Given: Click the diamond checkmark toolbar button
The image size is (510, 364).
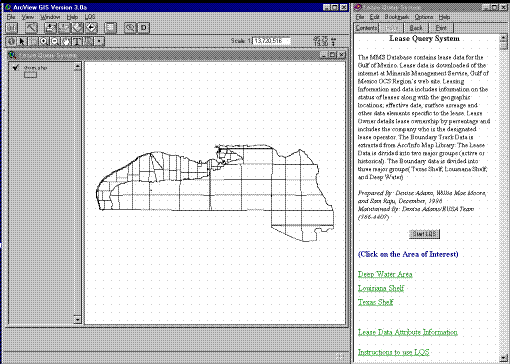Looking at the screenshot, I should coord(77,28).
